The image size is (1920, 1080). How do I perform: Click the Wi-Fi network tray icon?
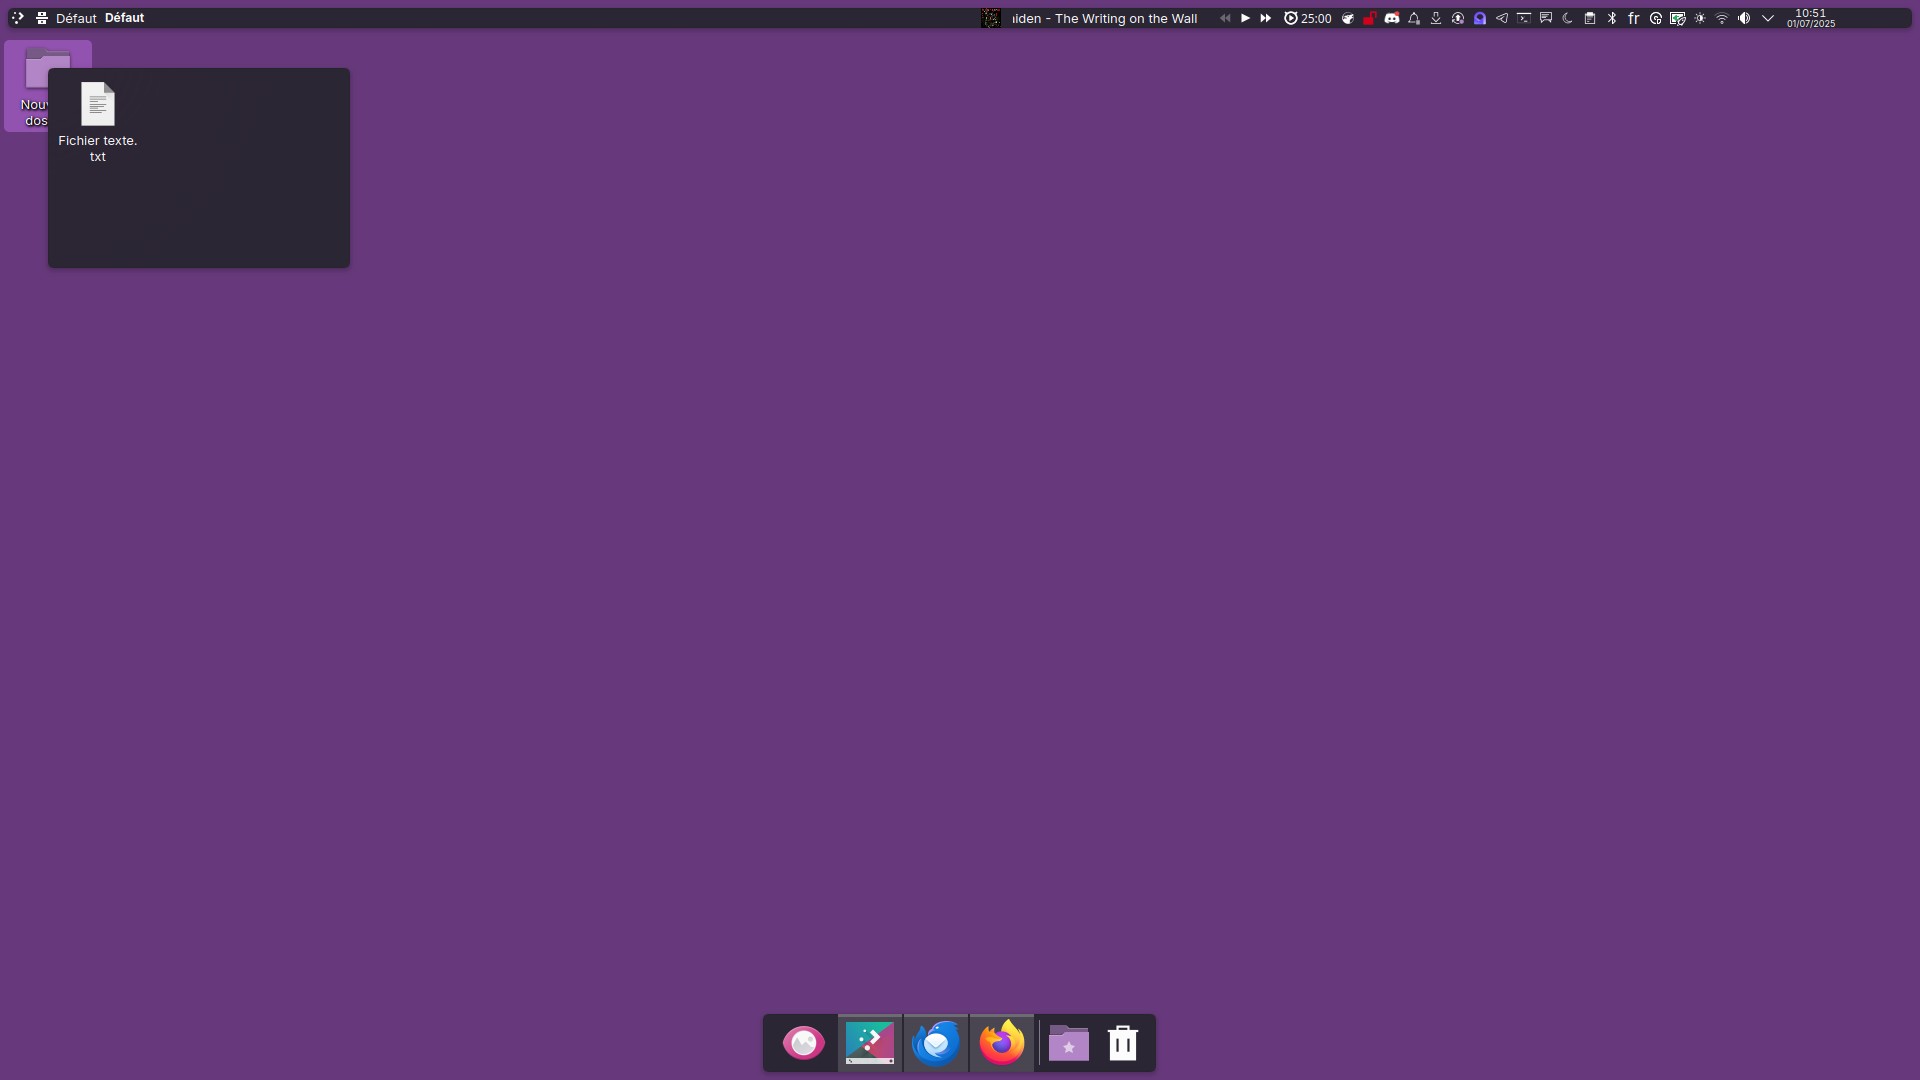(1722, 18)
